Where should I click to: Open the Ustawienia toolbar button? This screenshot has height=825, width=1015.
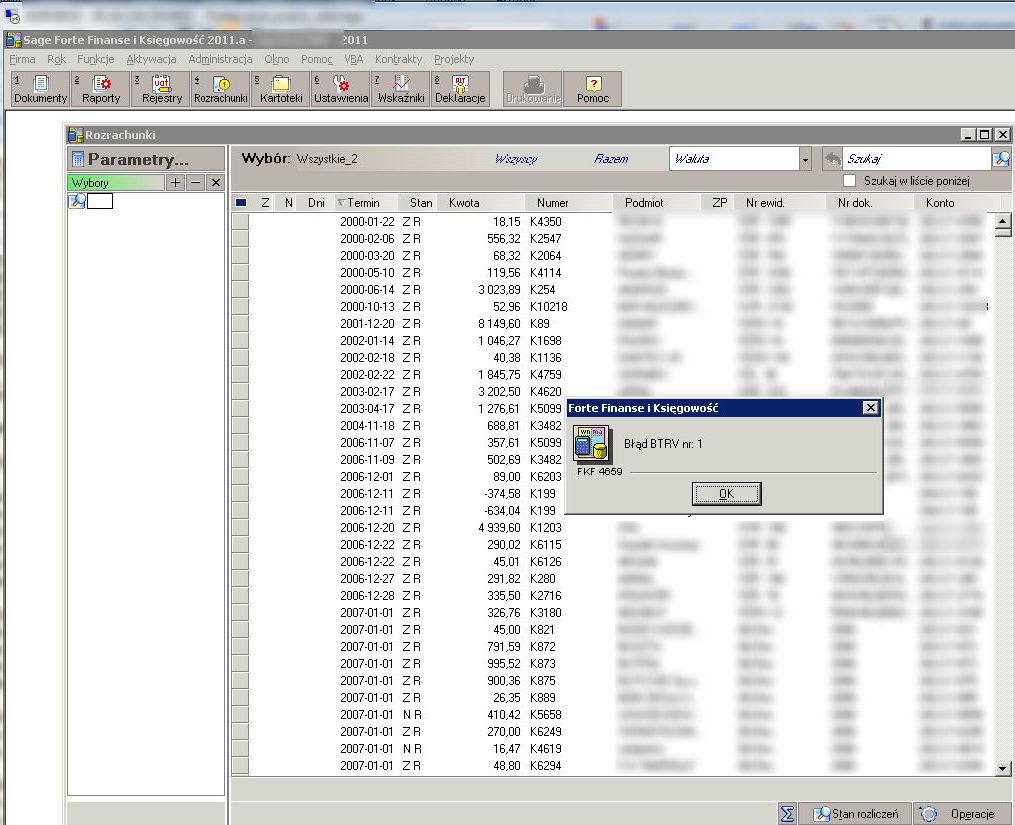340,89
